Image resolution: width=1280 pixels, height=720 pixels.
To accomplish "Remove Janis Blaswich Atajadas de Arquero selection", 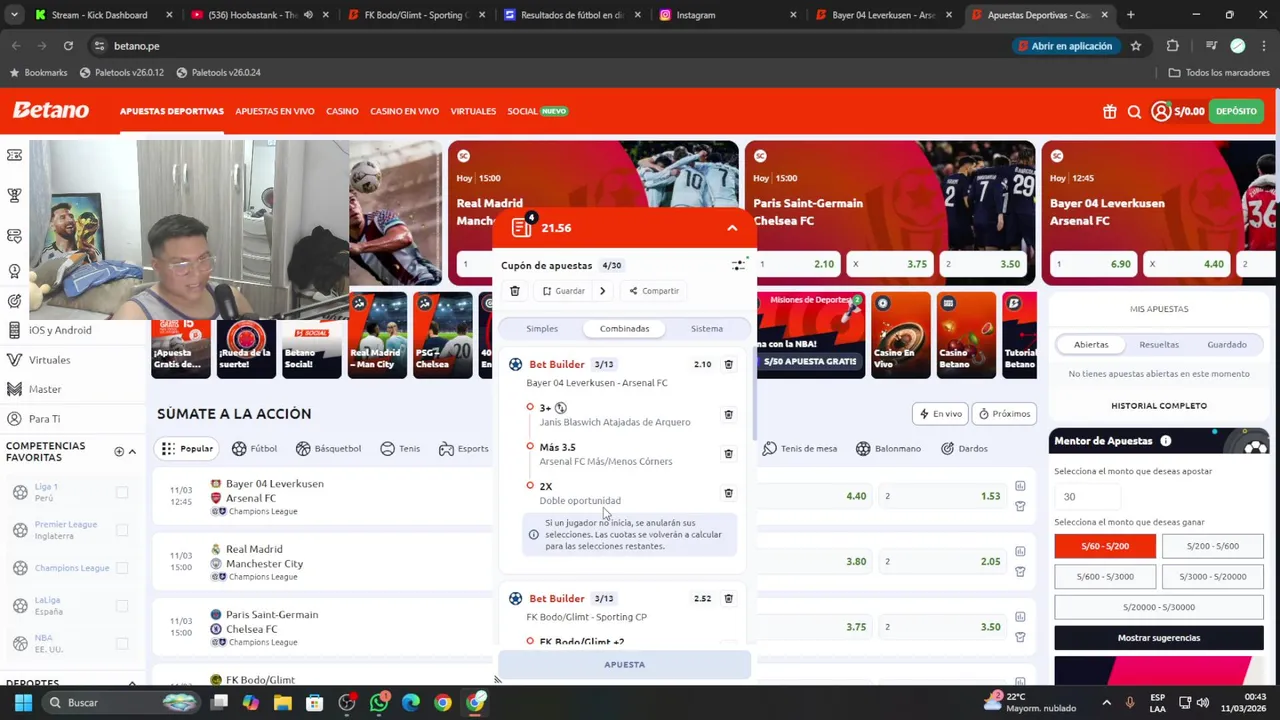I will (728, 414).
